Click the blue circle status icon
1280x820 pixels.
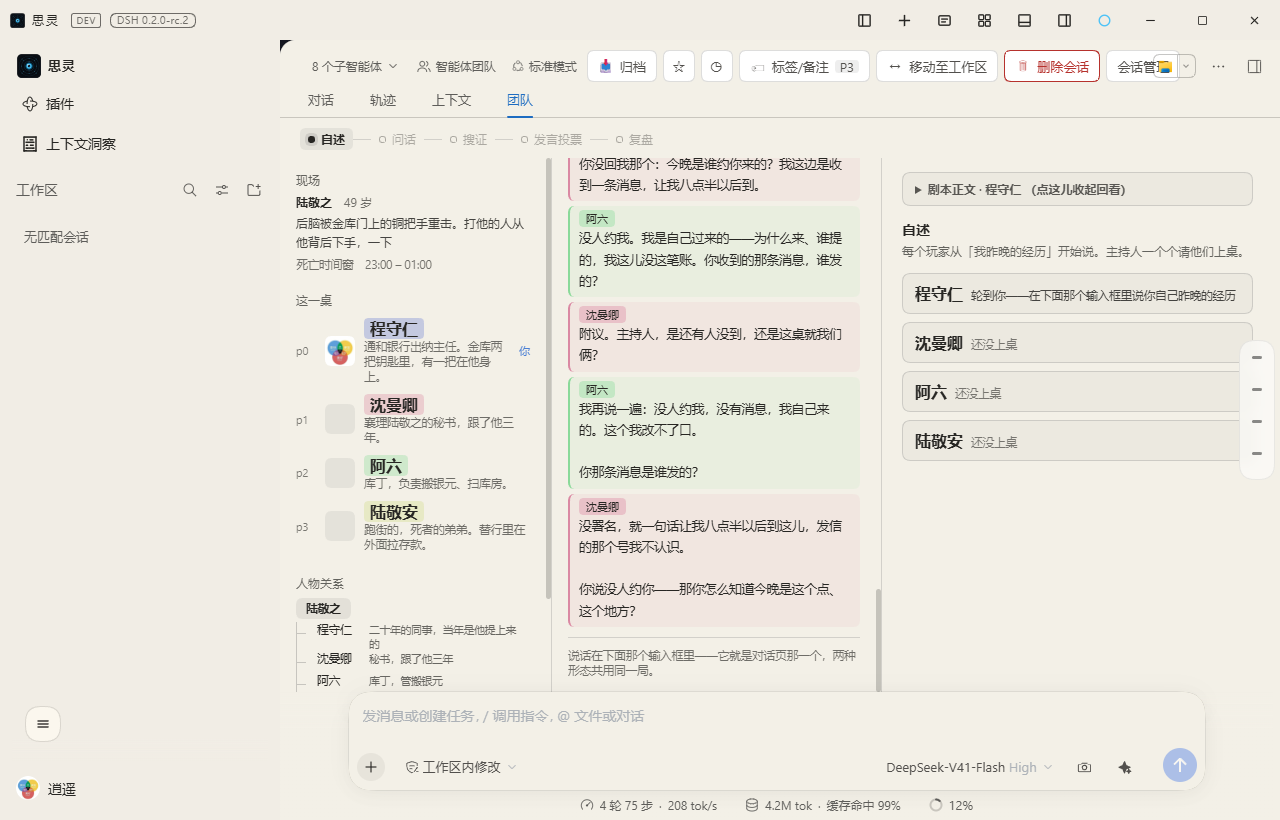tap(1105, 20)
